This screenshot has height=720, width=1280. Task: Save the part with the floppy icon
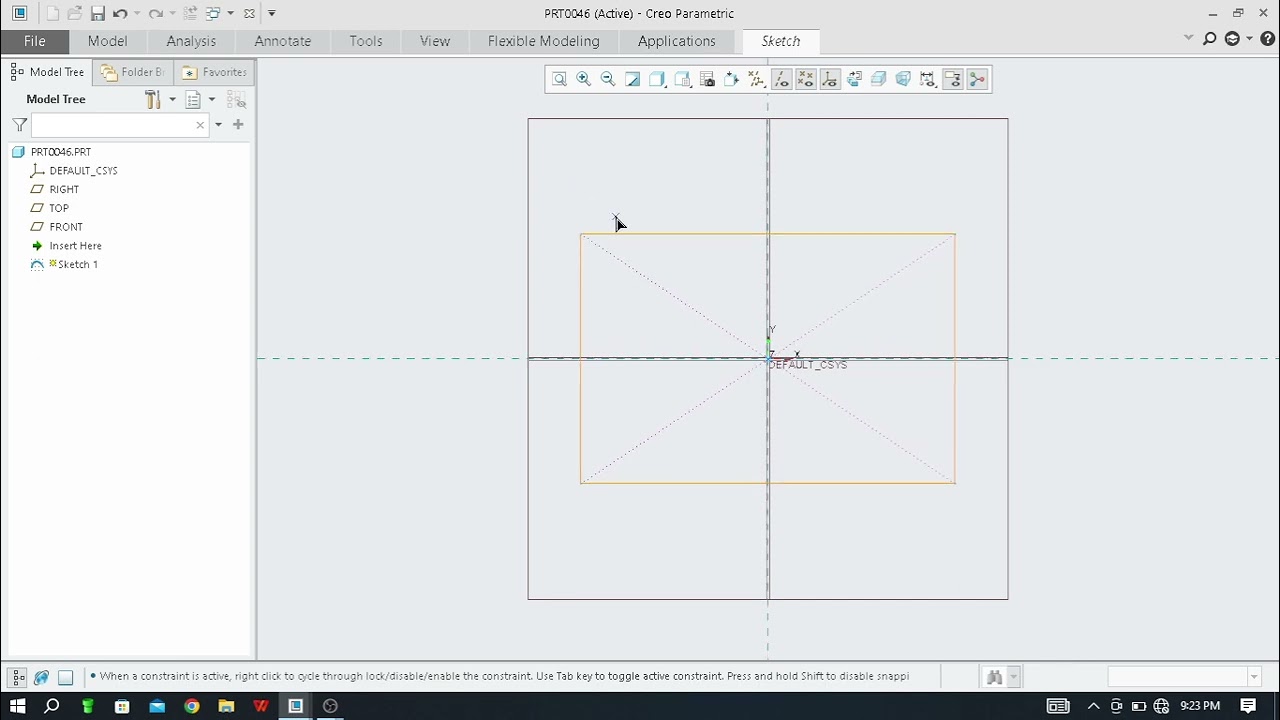coord(97,13)
